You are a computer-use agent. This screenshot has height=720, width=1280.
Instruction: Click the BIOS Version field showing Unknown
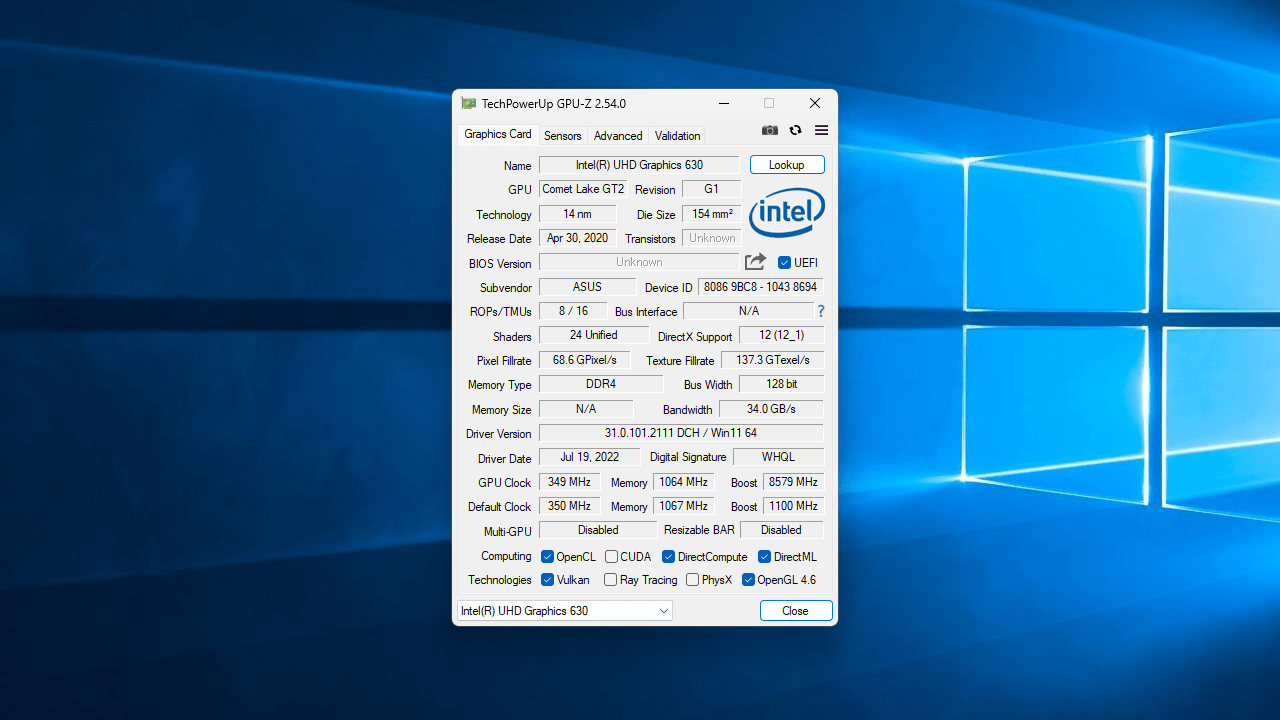pos(639,262)
